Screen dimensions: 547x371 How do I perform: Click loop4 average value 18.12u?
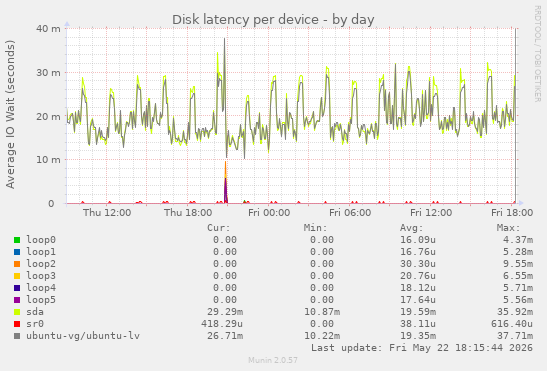pyautogui.click(x=418, y=288)
